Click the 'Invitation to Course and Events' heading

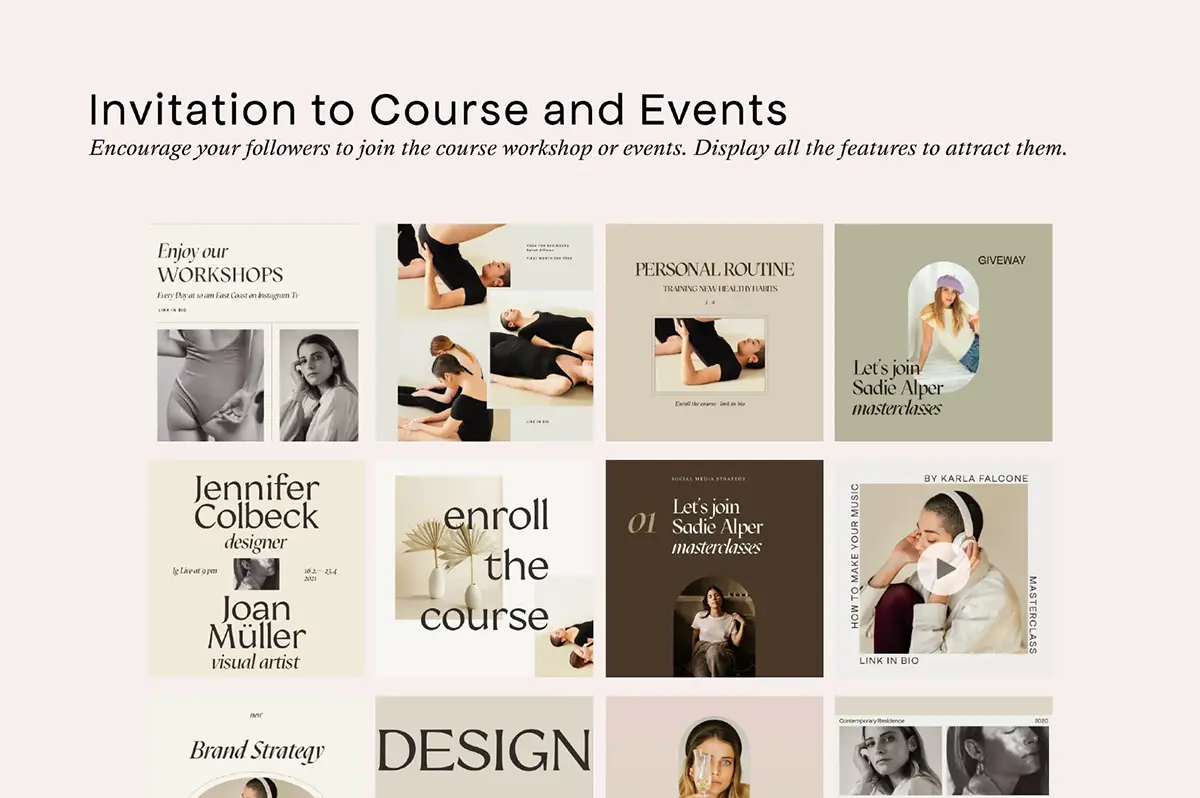438,109
